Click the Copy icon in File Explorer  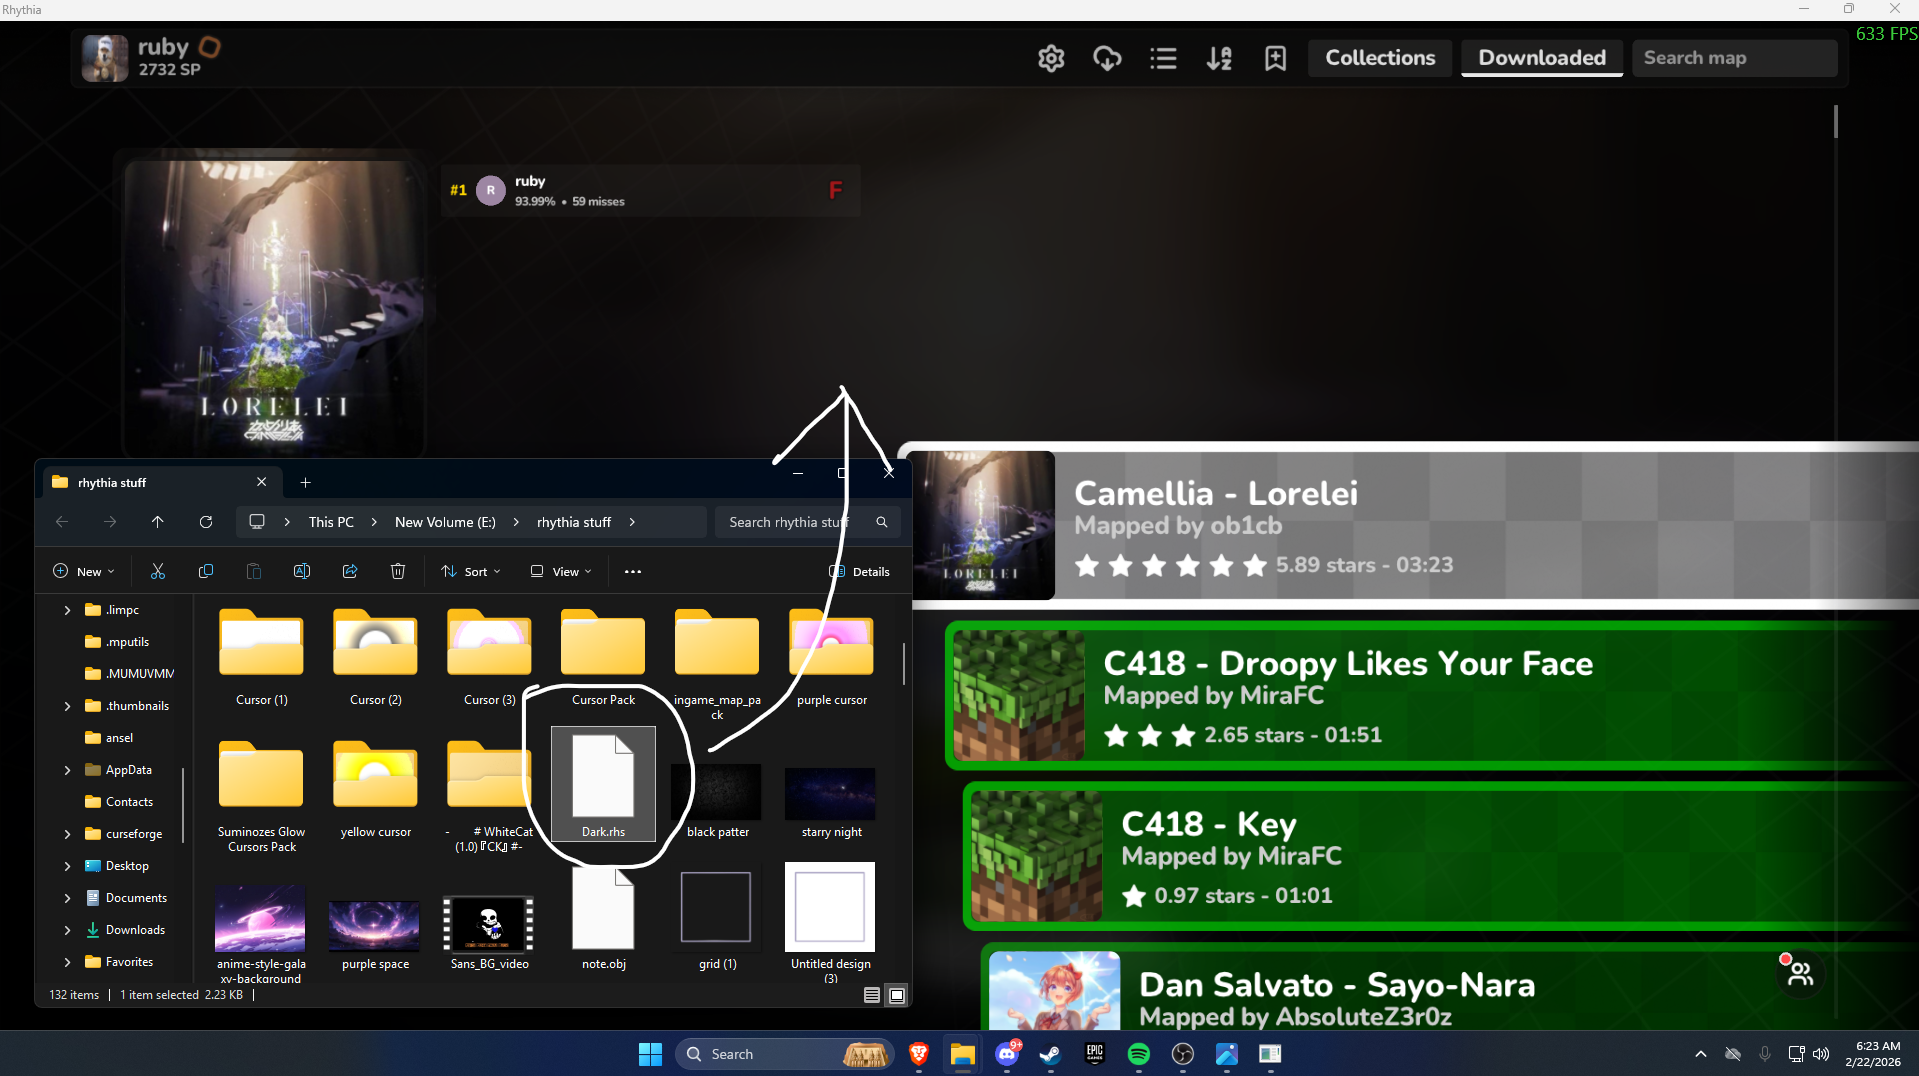206,571
